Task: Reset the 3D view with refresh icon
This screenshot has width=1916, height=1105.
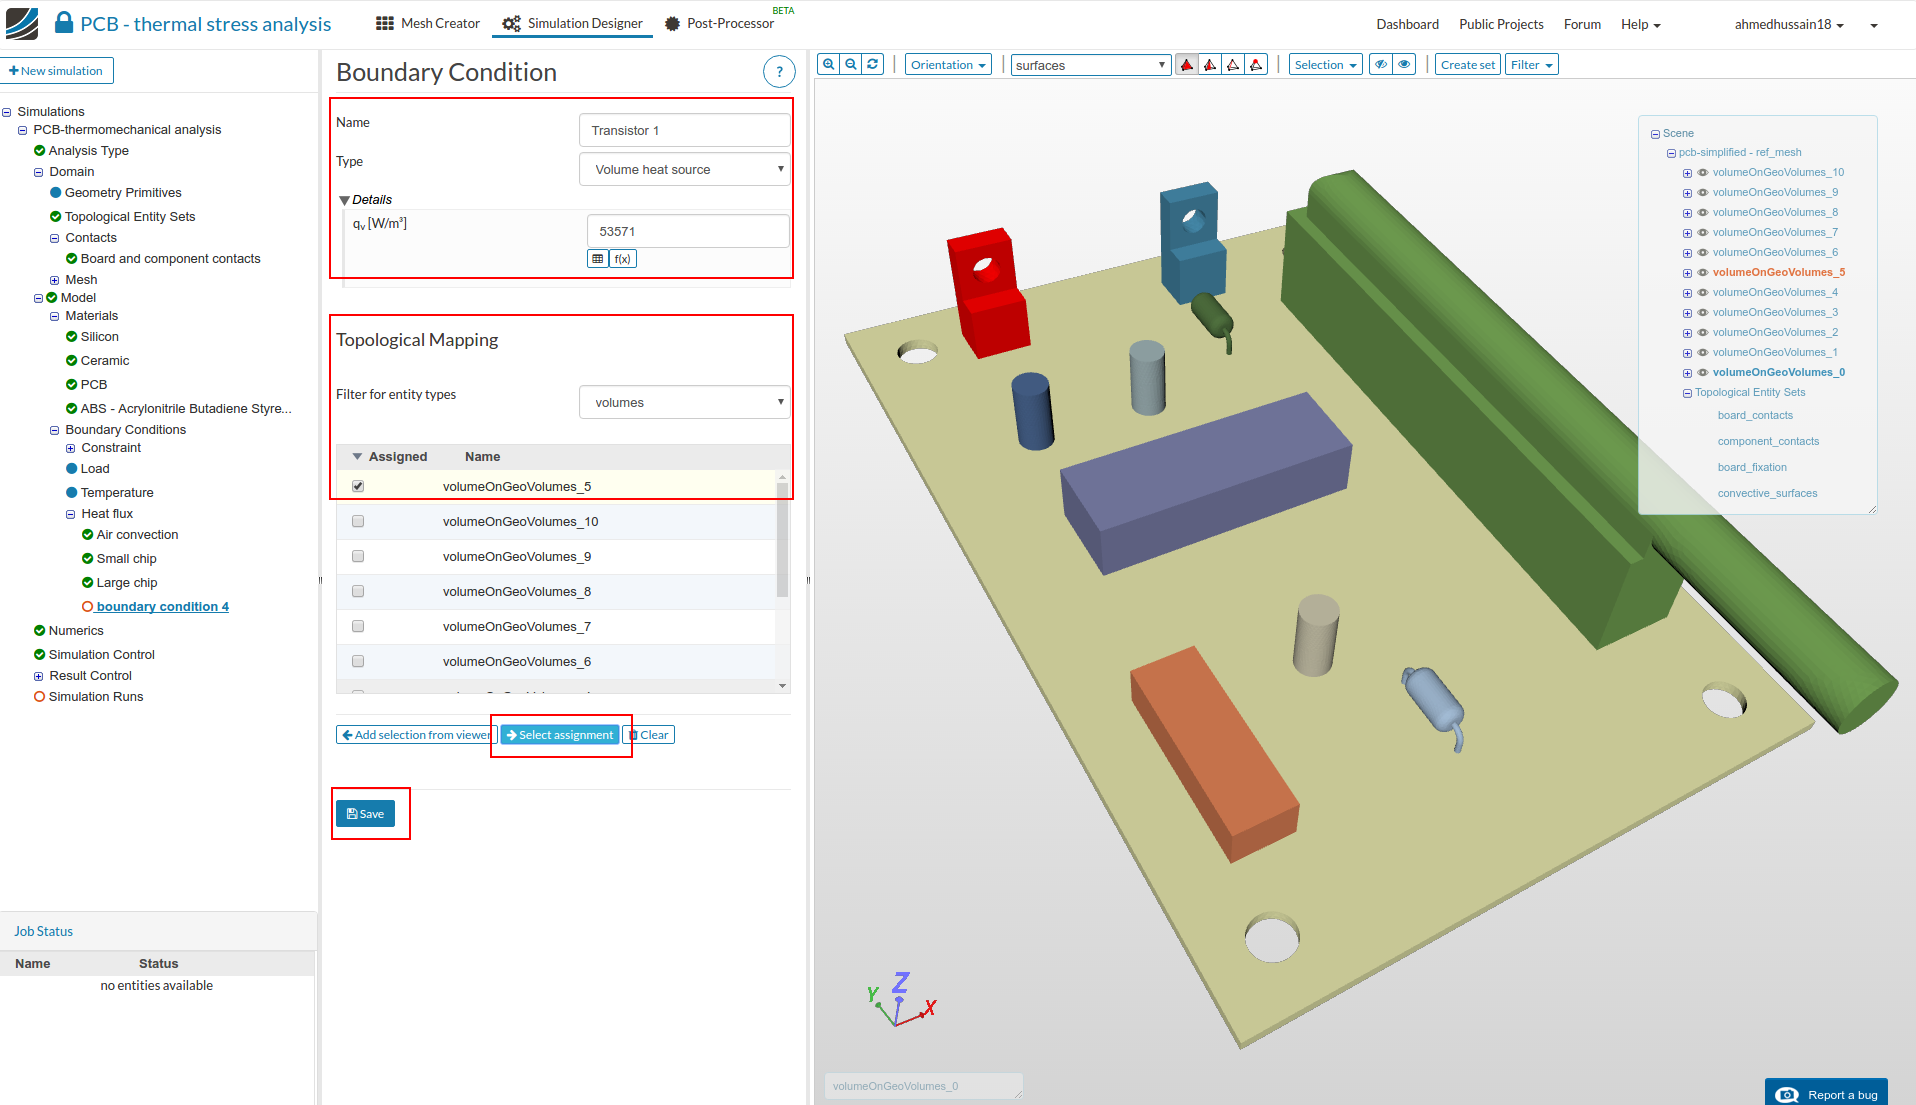Action: point(873,65)
